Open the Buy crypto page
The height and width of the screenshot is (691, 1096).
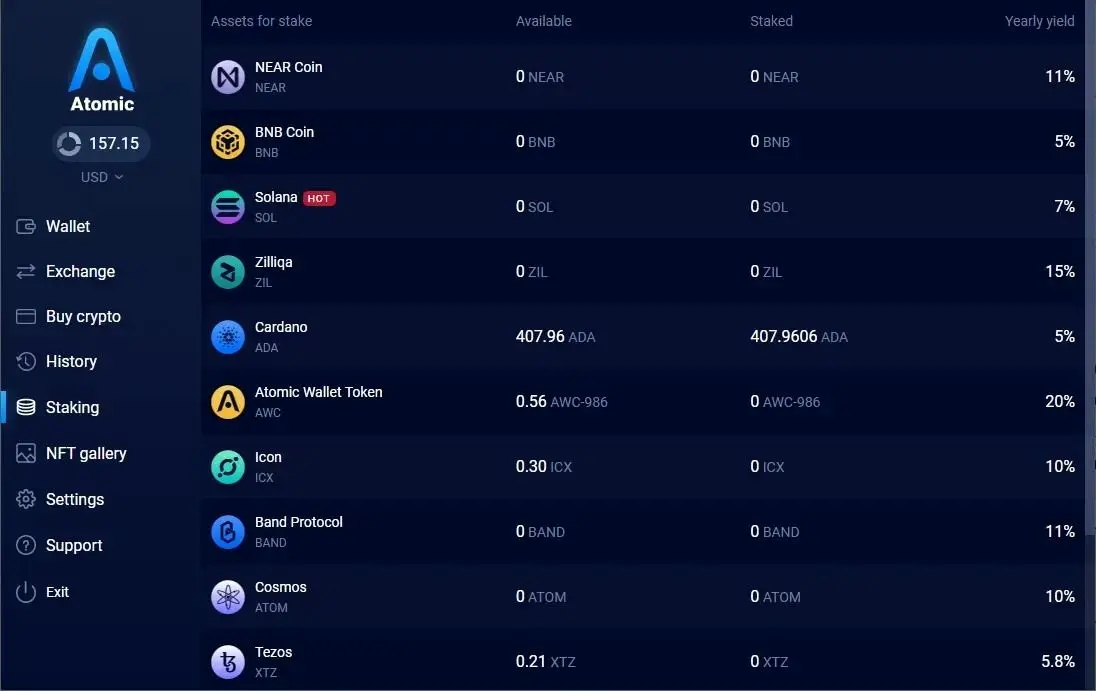83,317
